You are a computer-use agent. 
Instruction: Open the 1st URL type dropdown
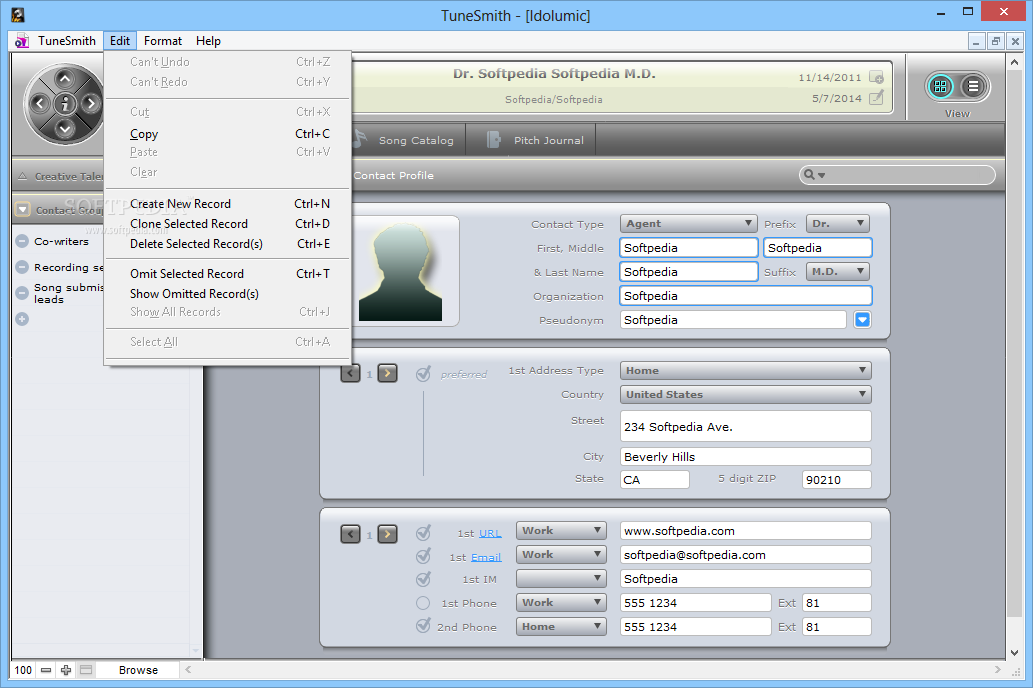tap(561, 530)
